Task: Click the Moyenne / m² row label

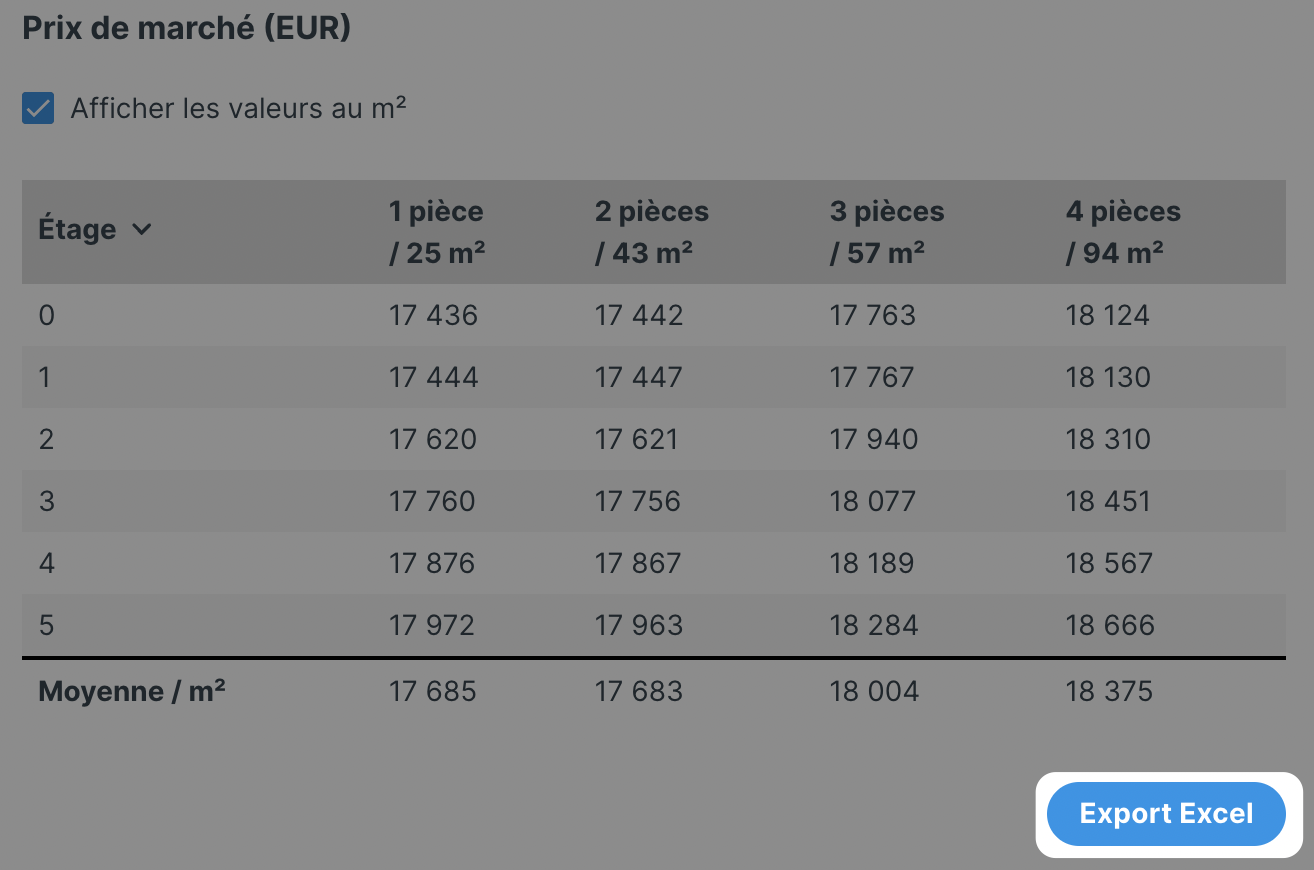Action: click(132, 691)
